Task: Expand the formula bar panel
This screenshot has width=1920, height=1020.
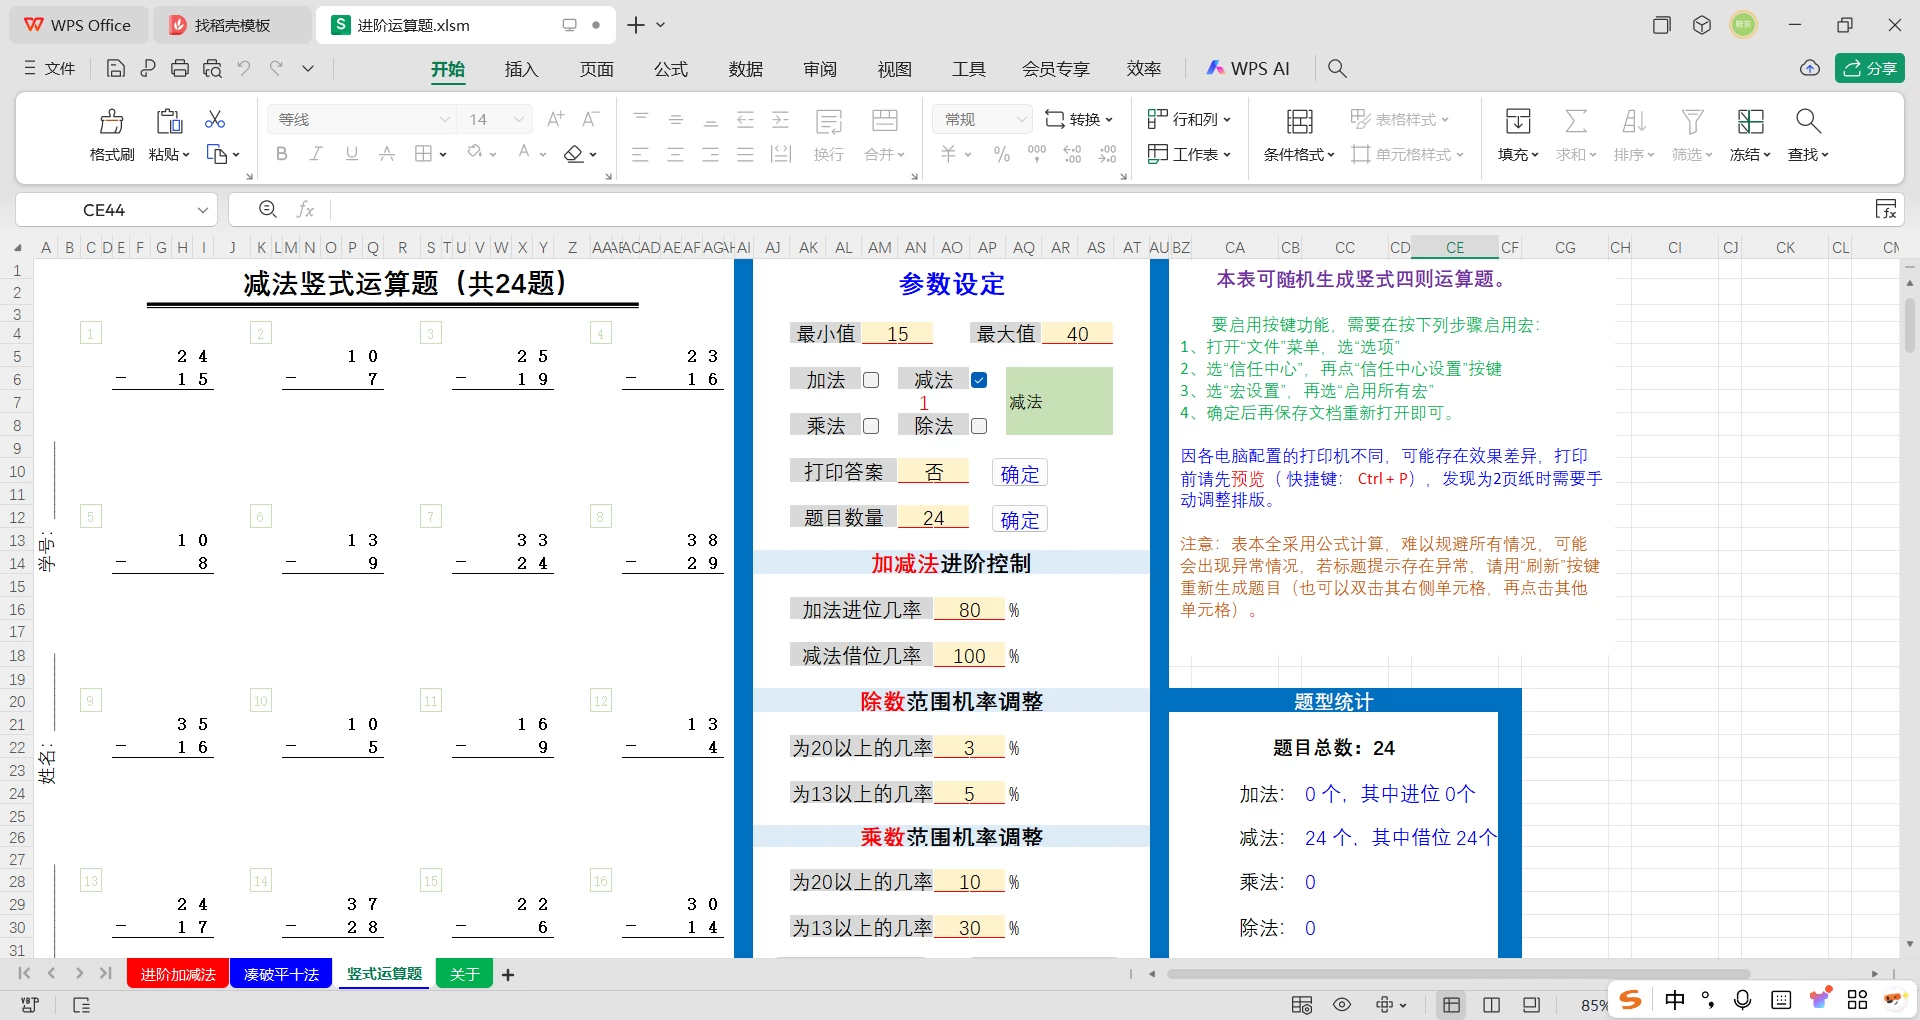Action: tap(1886, 209)
